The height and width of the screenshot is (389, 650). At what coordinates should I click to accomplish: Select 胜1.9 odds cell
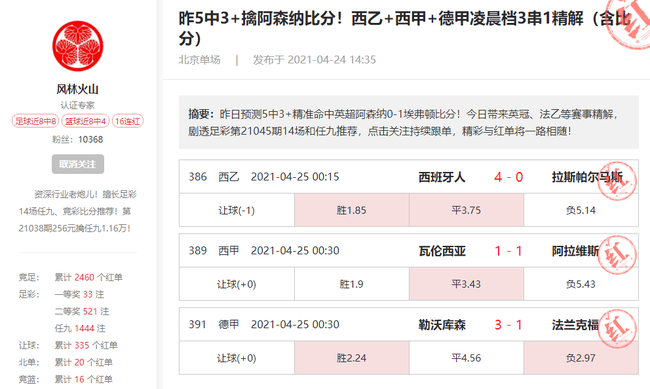coord(352,284)
